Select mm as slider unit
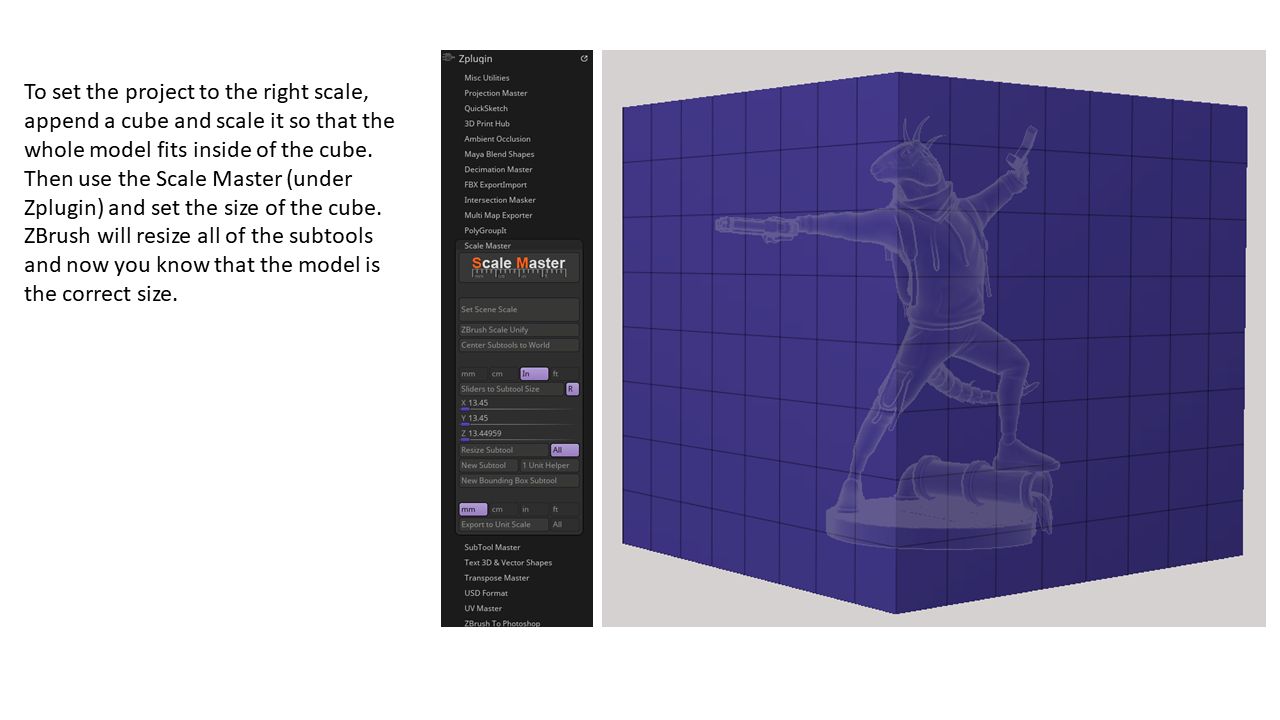This screenshot has width=1280, height=720. 473,374
